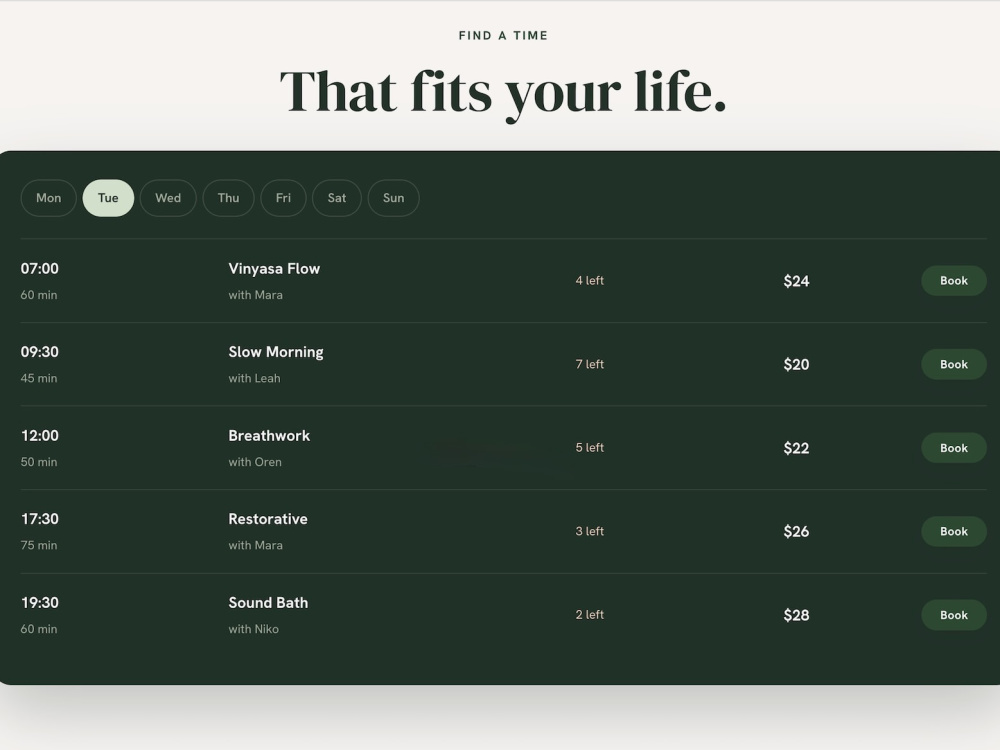Click the '4 left' availability text
The height and width of the screenshot is (750, 1000).
pyautogui.click(x=589, y=281)
